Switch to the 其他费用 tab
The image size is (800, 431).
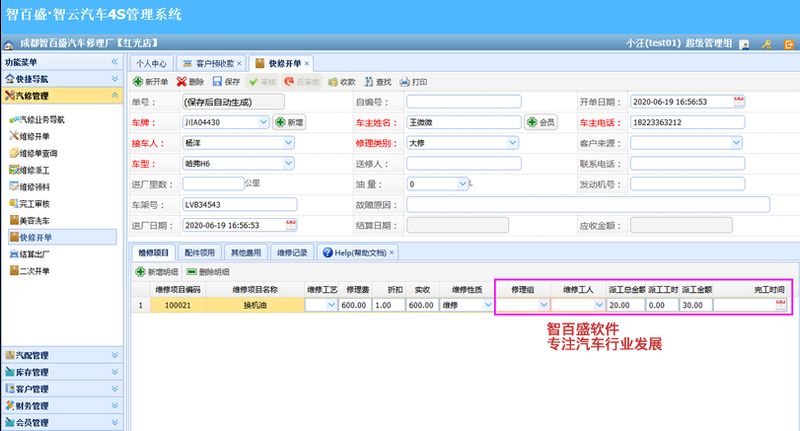(x=246, y=252)
